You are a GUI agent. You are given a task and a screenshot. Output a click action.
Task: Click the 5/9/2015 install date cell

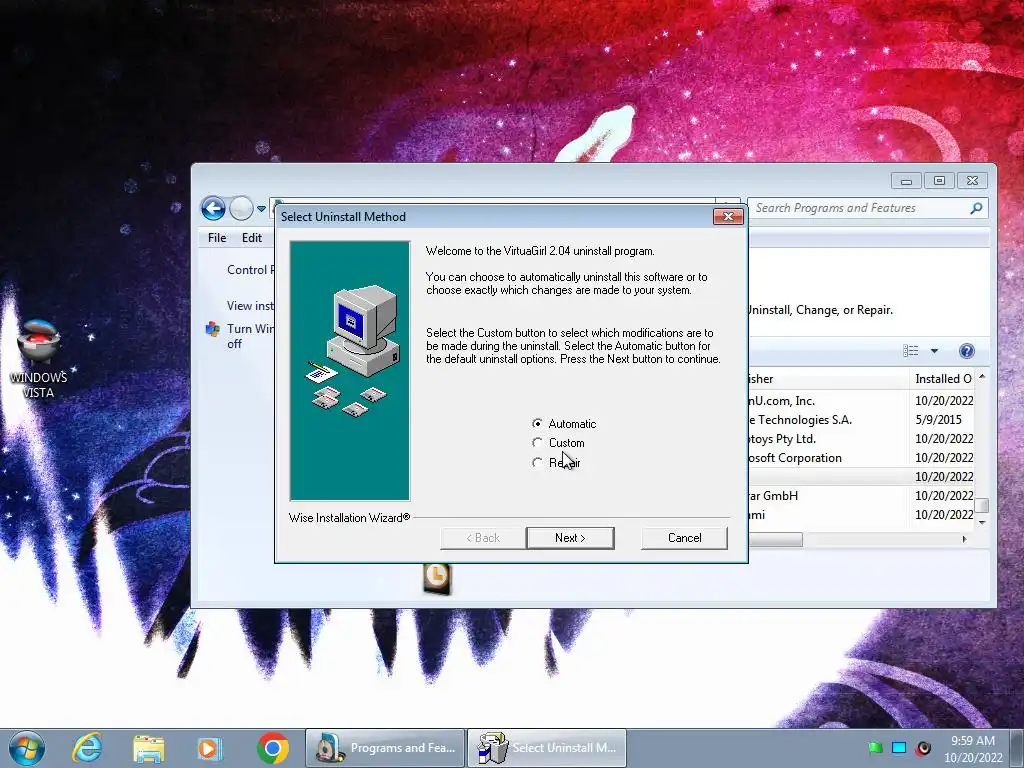click(x=938, y=420)
